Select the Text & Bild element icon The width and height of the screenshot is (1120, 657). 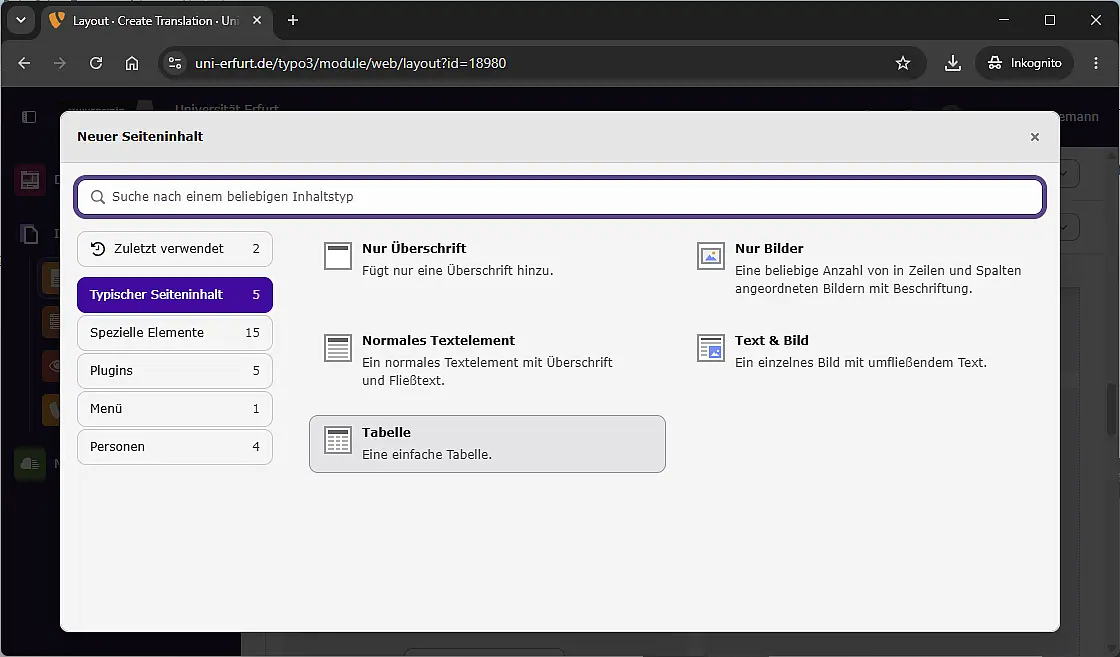(x=711, y=348)
